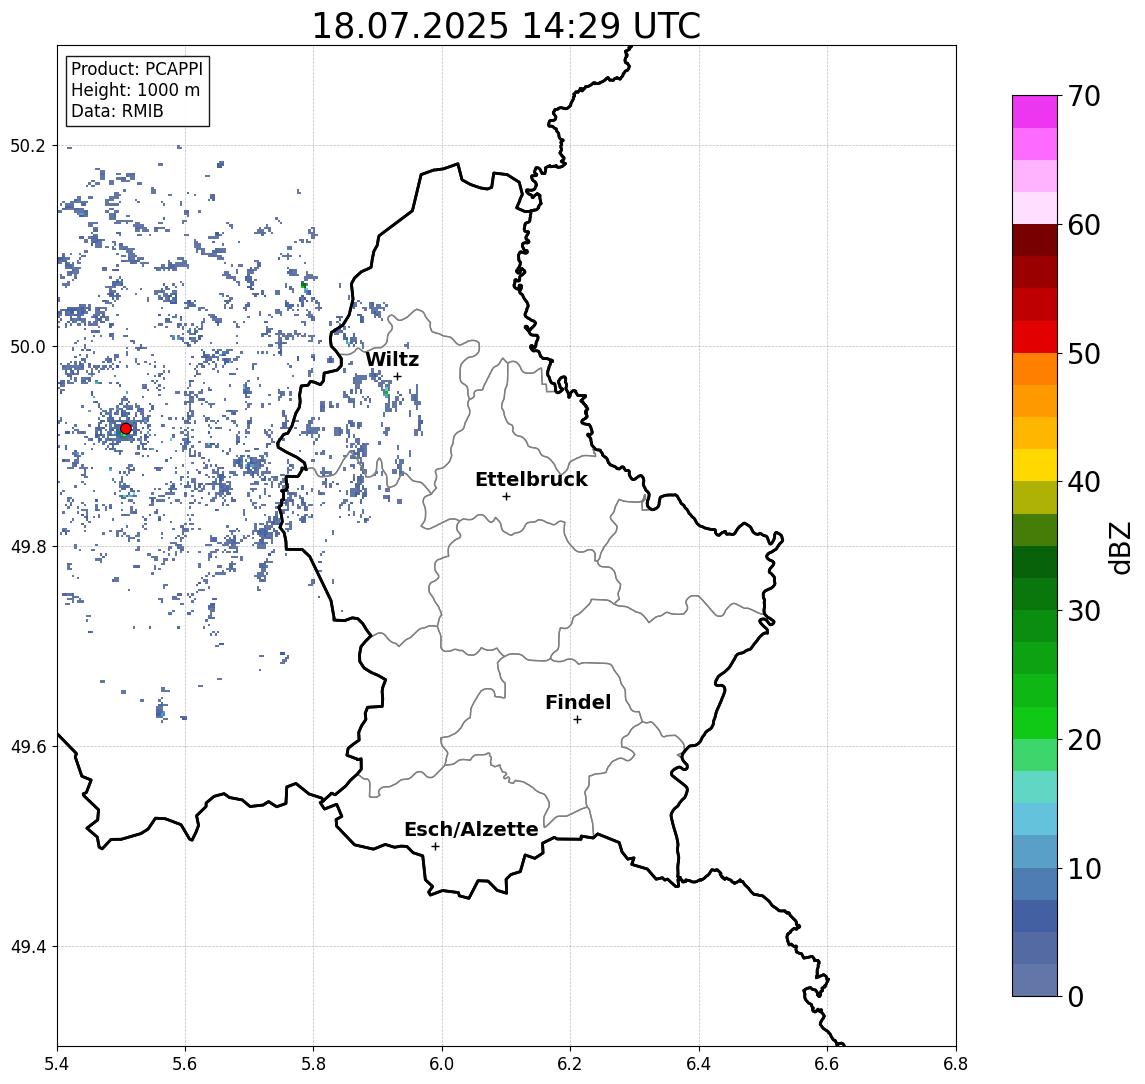Click the red radar location marker

126,429
